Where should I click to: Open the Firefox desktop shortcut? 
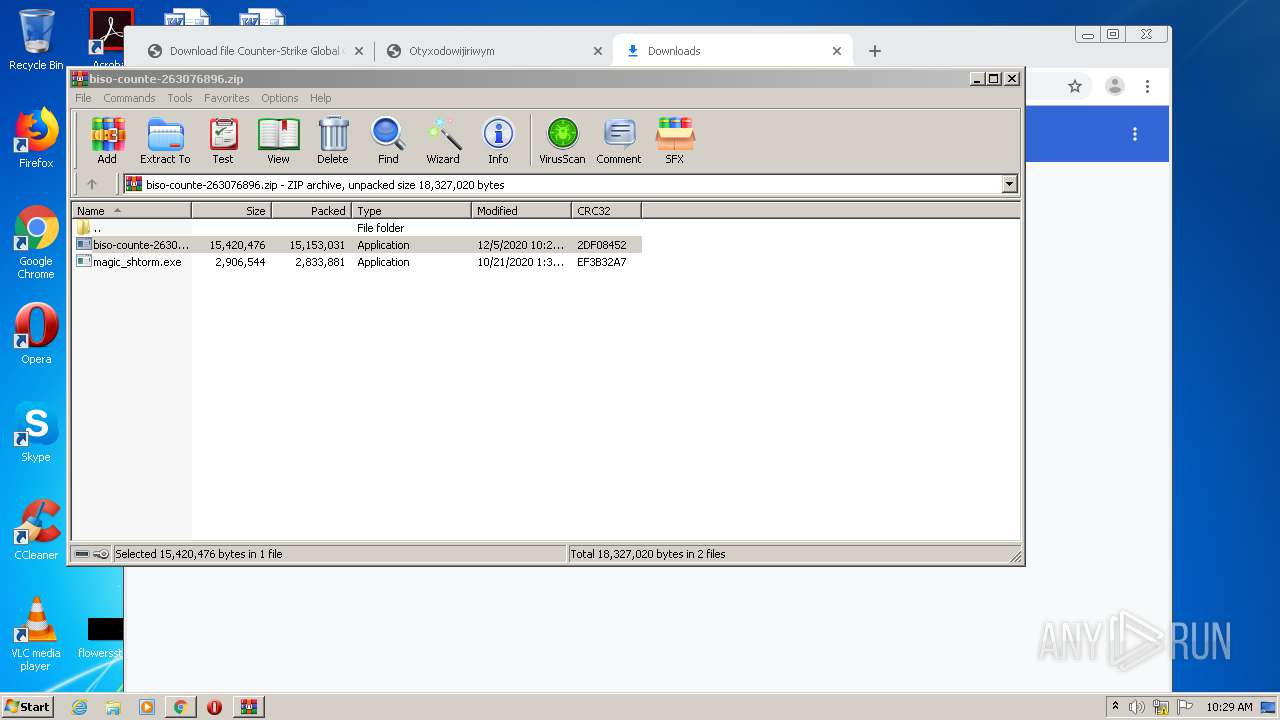pyautogui.click(x=36, y=138)
